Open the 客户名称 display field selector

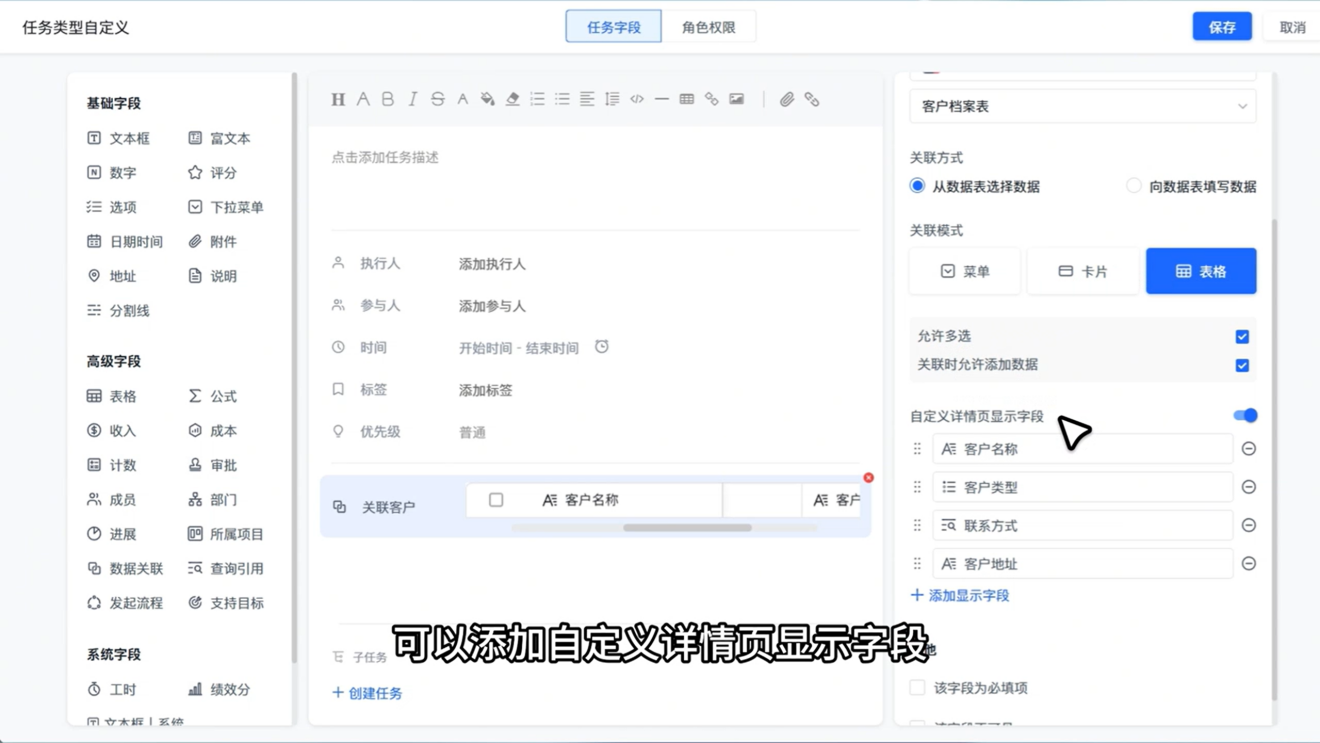(x=1083, y=449)
